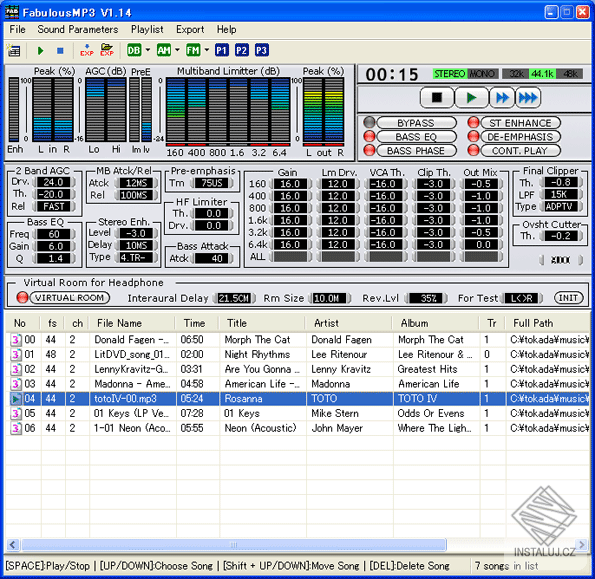
Task: Toggle the ST ENHANCE button
Action: 520,123
